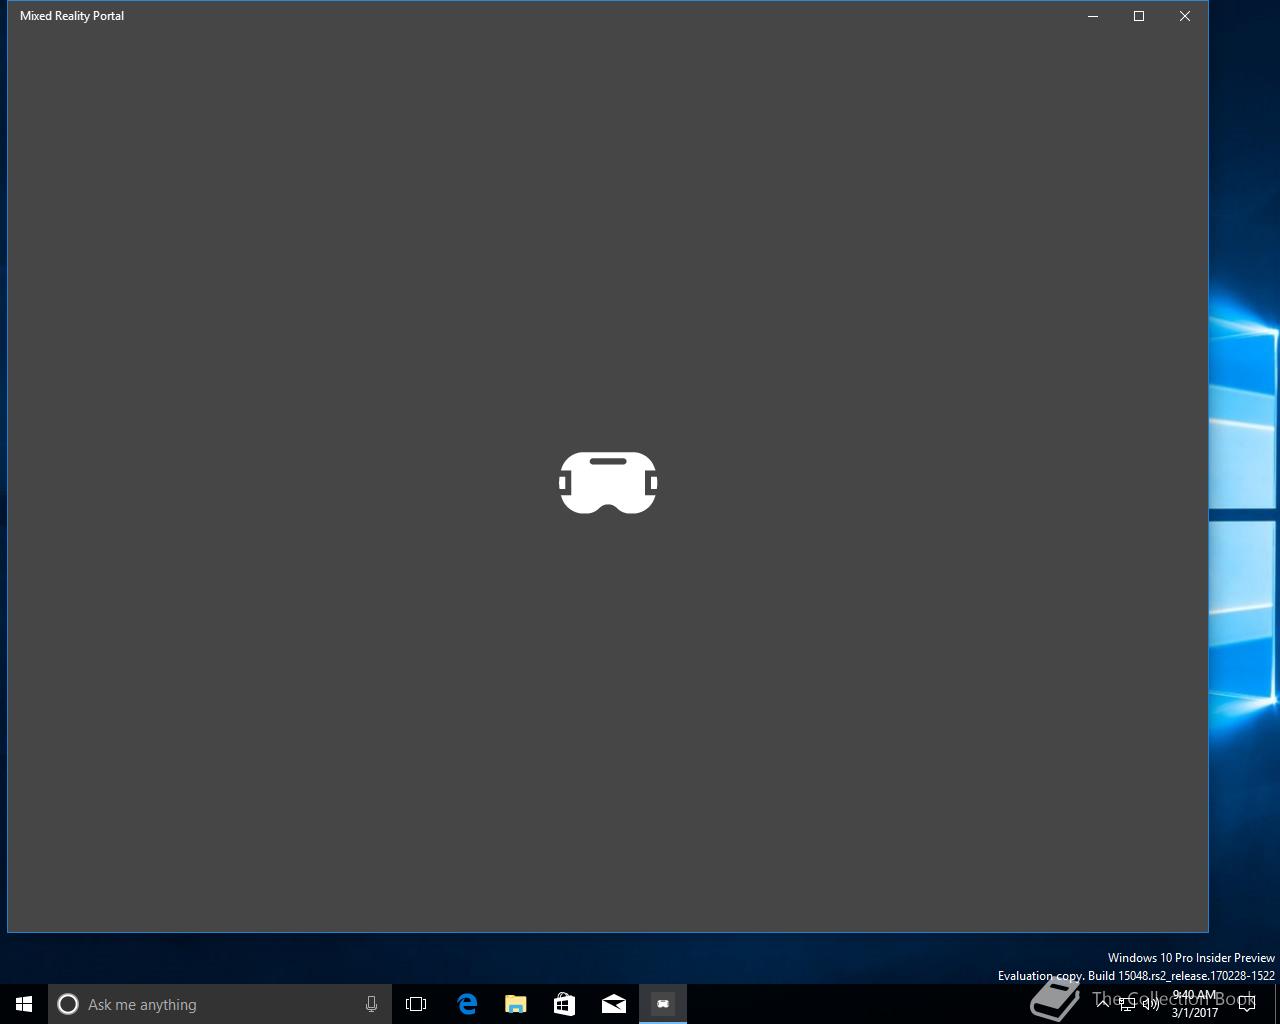The width and height of the screenshot is (1280, 1024).
Task: Activate the Cortana microphone icon
Action: 371,1004
